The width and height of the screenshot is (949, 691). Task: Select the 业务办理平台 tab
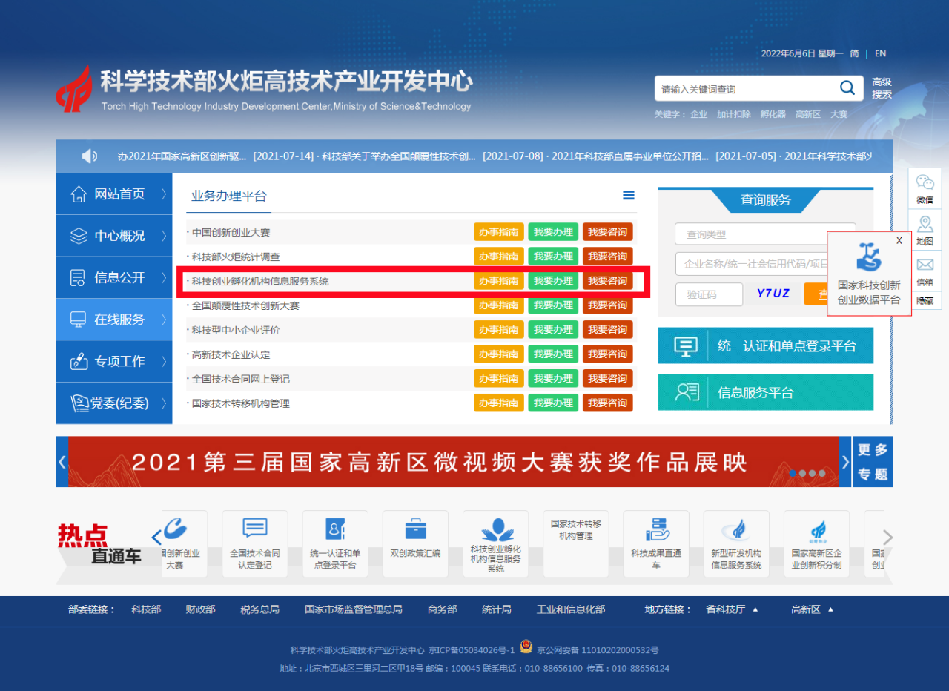tap(229, 196)
